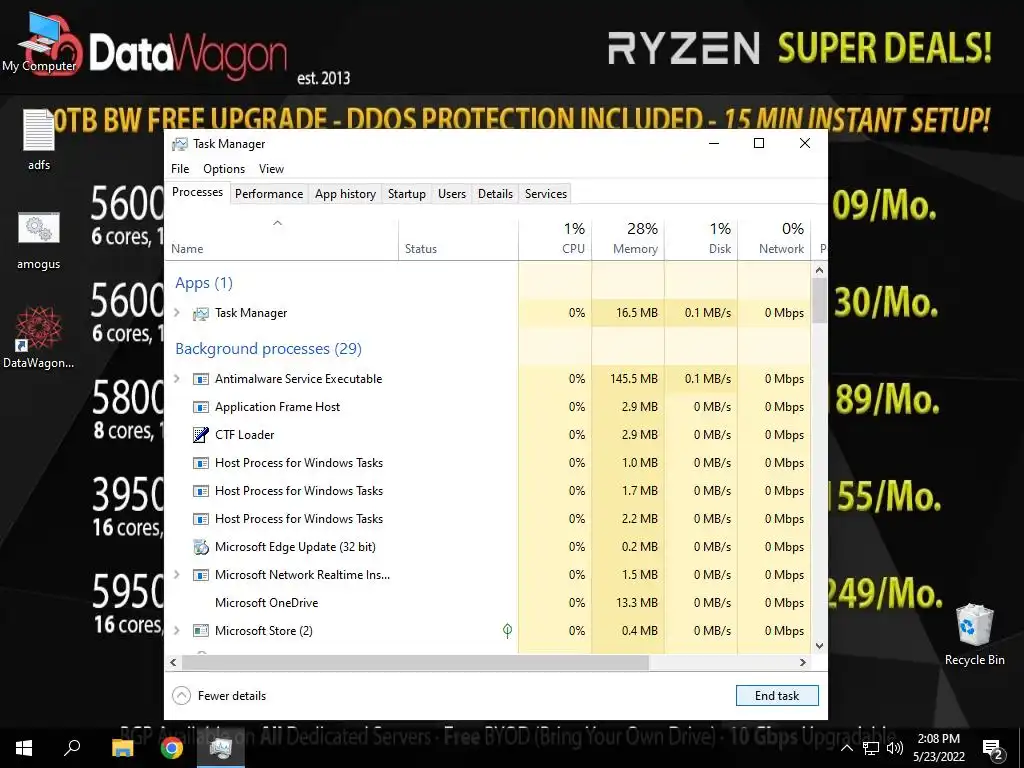Open the notification action center
The height and width of the screenshot is (768, 1024).
(993, 748)
